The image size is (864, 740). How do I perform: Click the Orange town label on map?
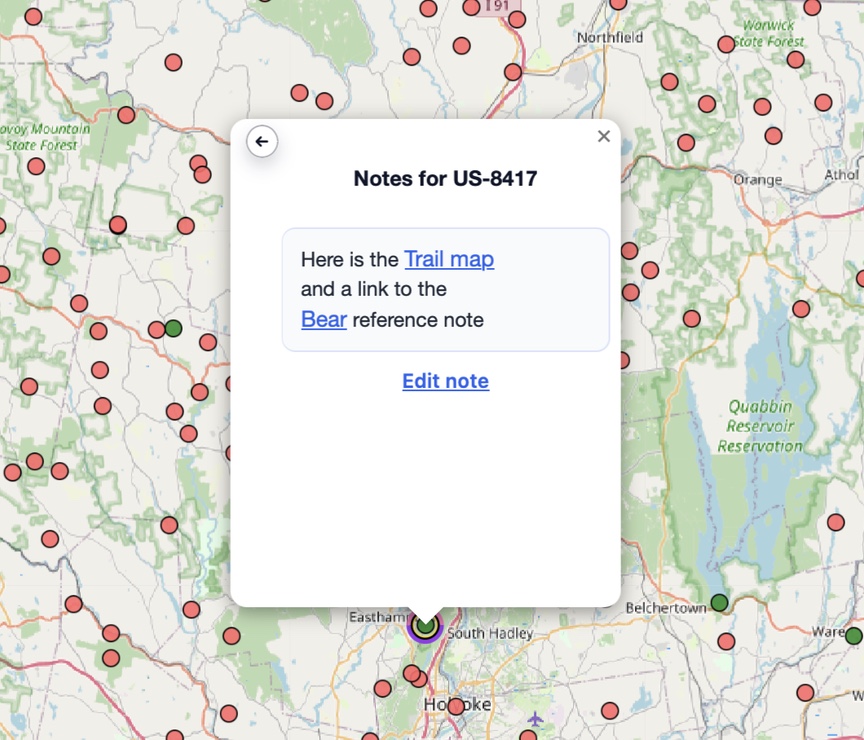(x=757, y=180)
